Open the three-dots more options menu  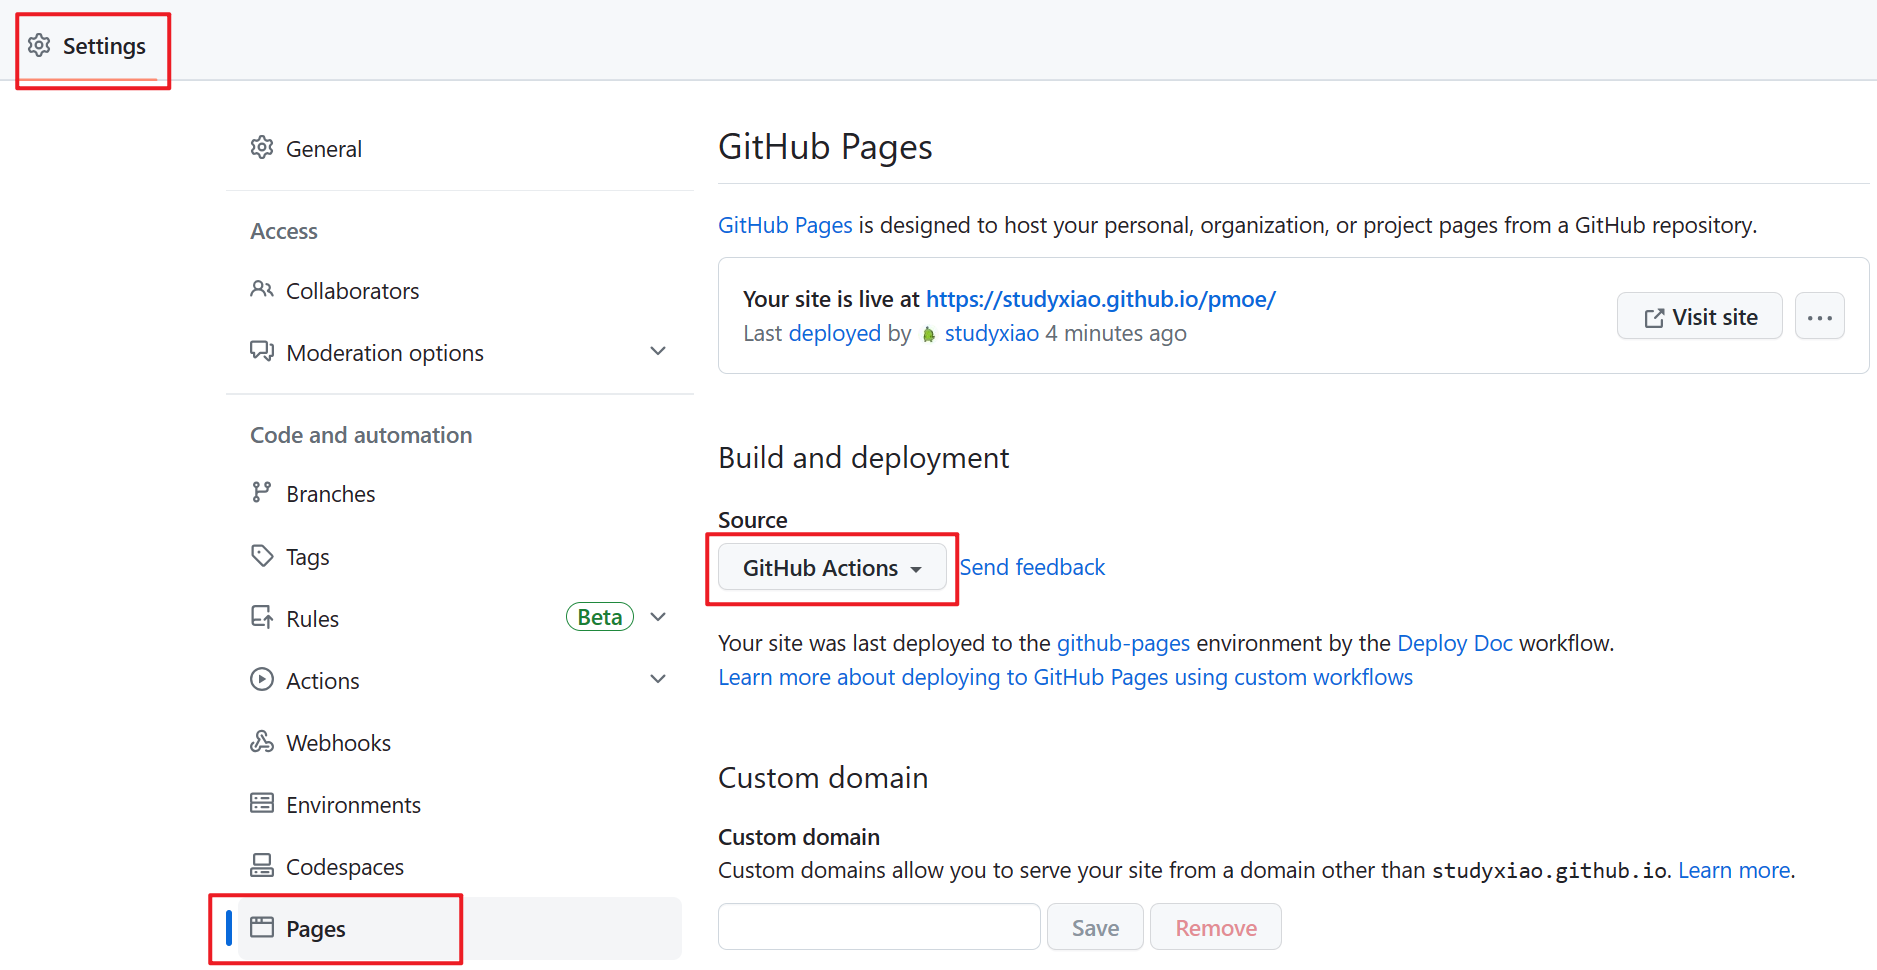pyautogui.click(x=1820, y=317)
